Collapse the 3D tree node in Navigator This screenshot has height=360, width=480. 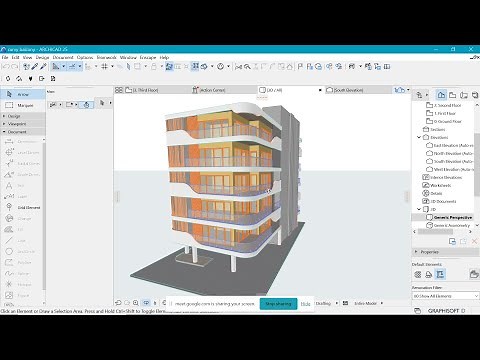[419, 209]
